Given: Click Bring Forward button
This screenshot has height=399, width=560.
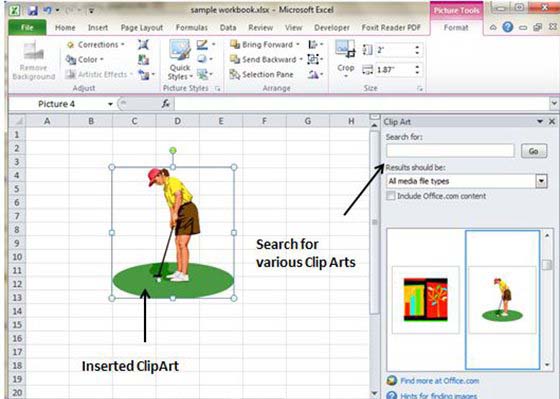Looking at the screenshot, I should click(x=265, y=45).
